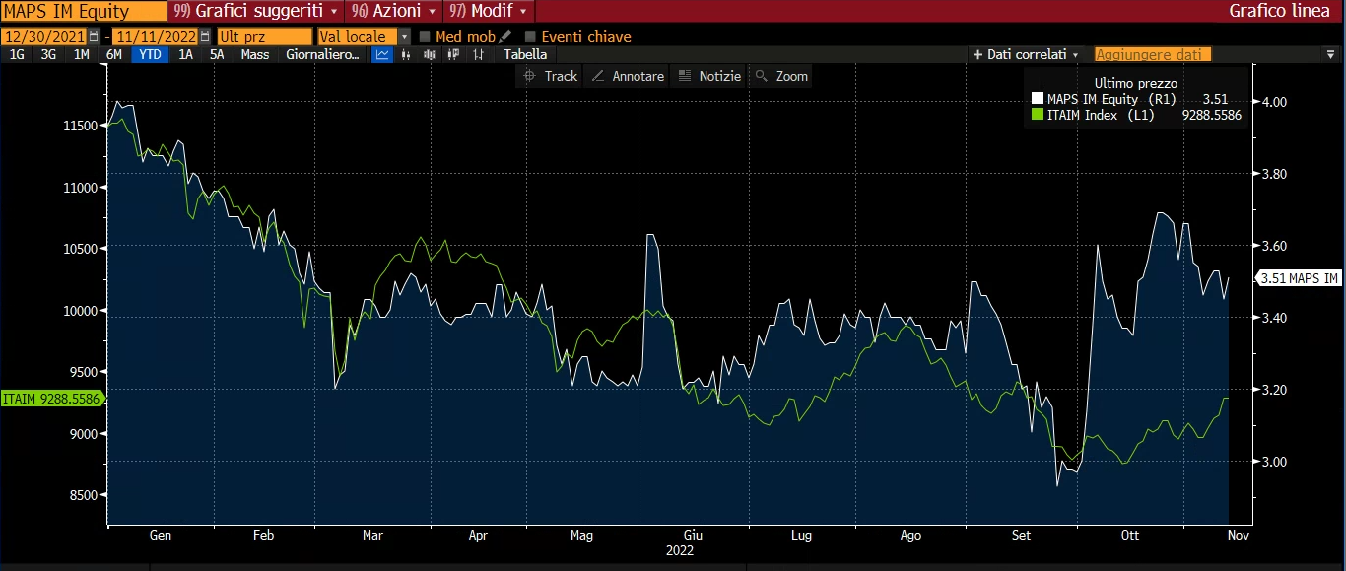Viewport: 1346px width, 571px height.
Task: Open the Azioni menu
Action: coord(393,11)
